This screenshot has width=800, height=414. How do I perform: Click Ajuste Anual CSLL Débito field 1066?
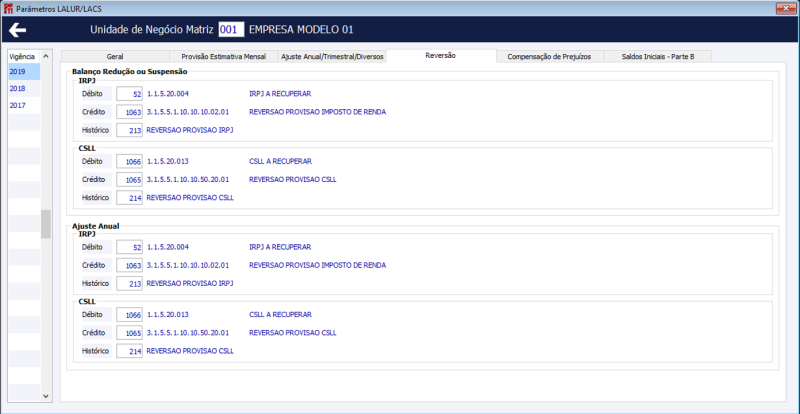[x=129, y=314]
